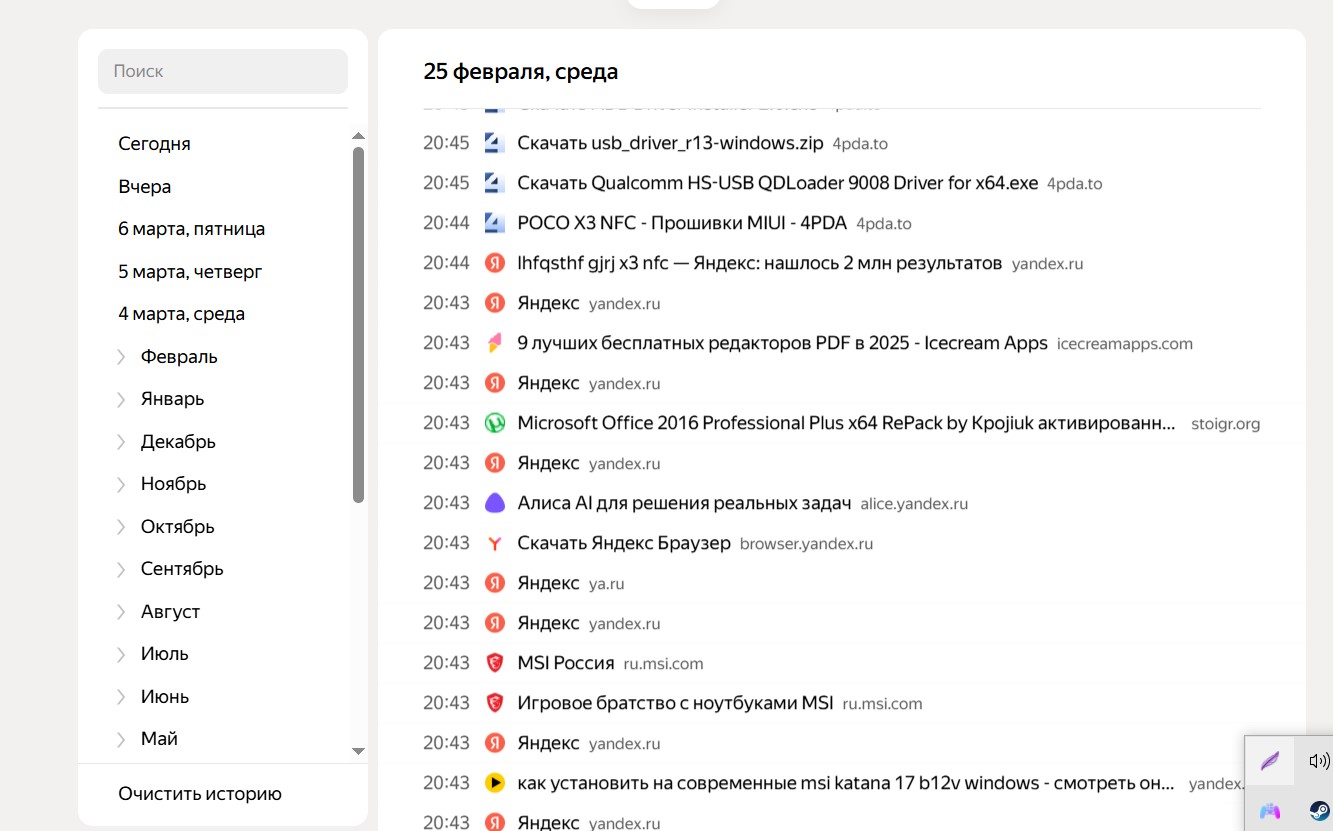Click the MSI dragon icon next to MSI Россия
1333x831 pixels.
[x=494, y=663]
